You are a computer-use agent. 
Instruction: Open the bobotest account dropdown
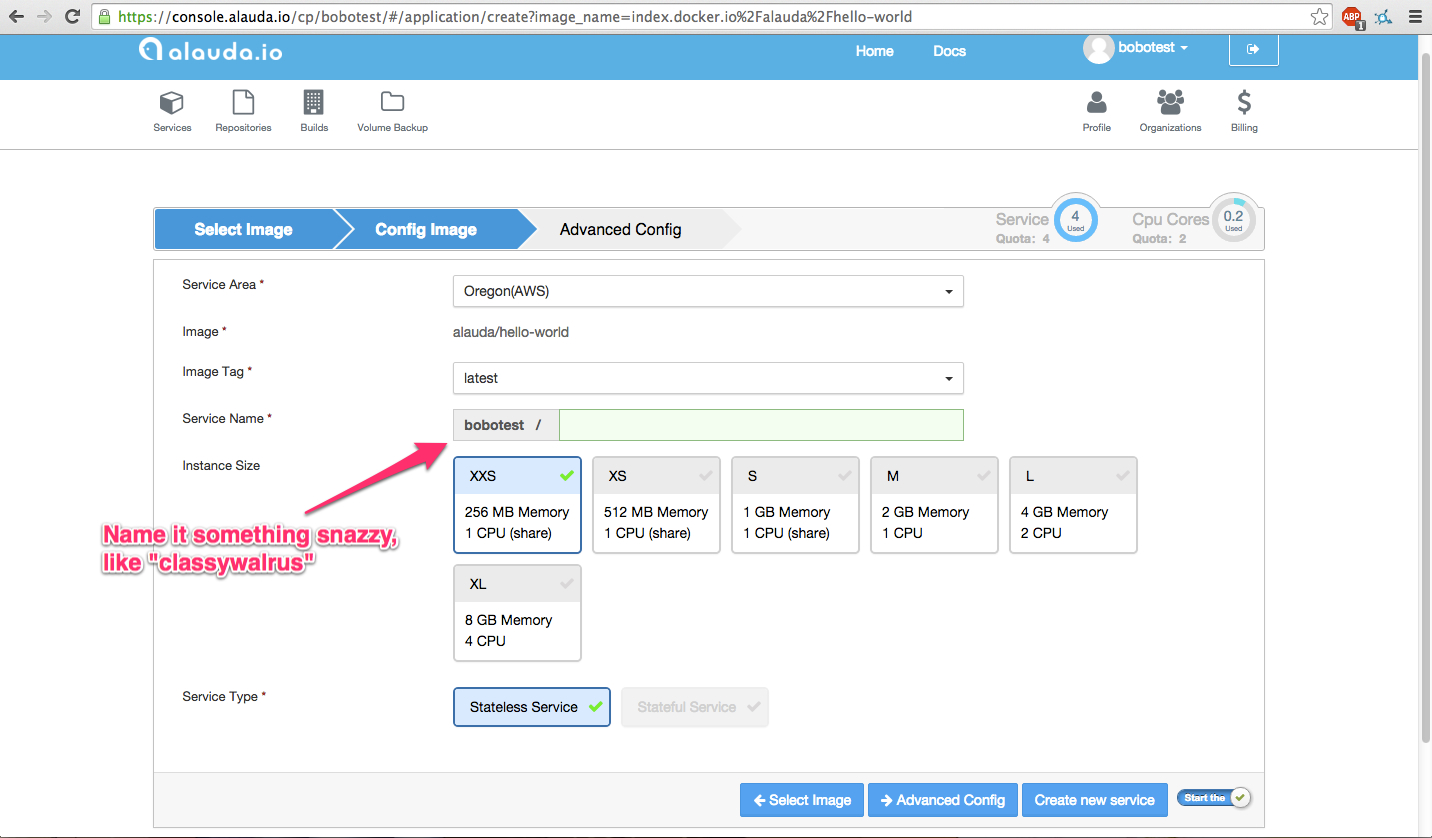tap(1153, 47)
